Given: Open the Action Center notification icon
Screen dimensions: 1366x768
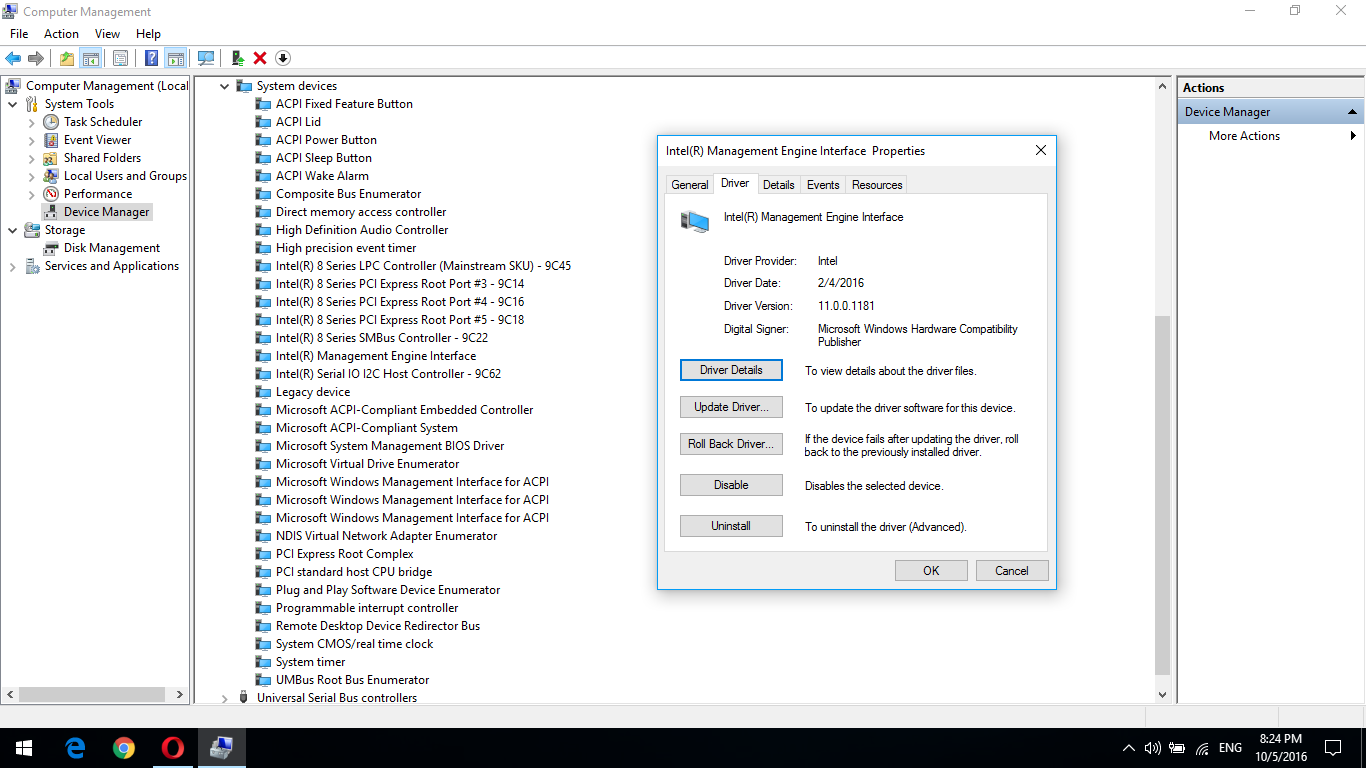Looking at the screenshot, I should (1333, 748).
